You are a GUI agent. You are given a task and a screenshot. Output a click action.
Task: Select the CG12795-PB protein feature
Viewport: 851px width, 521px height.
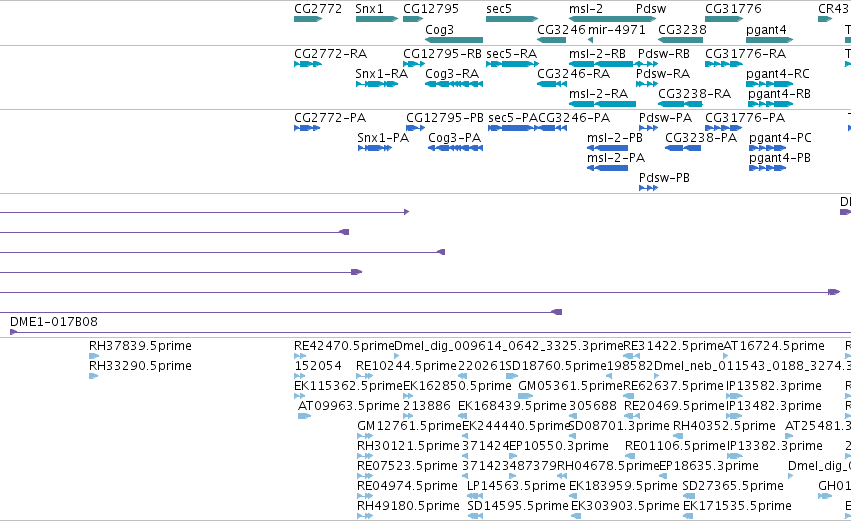(415, 128)
